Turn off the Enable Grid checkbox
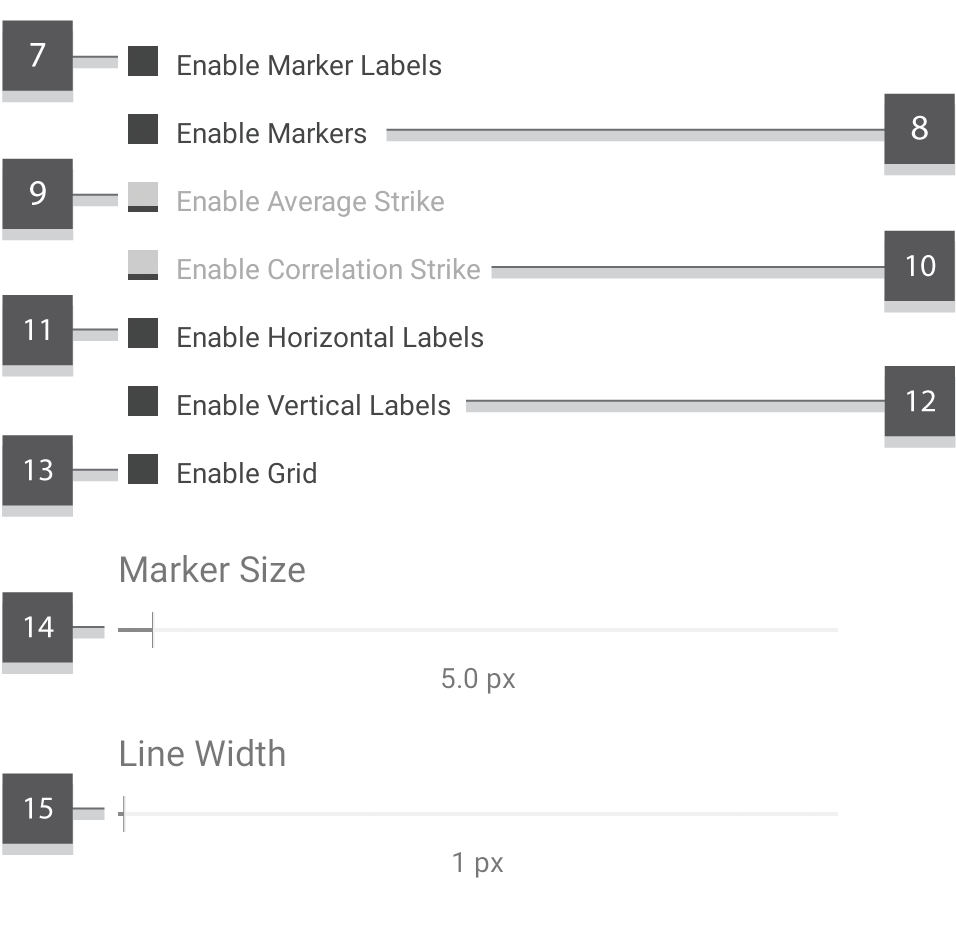This screenshot has width=956, height=930. (x=141, y=473)
